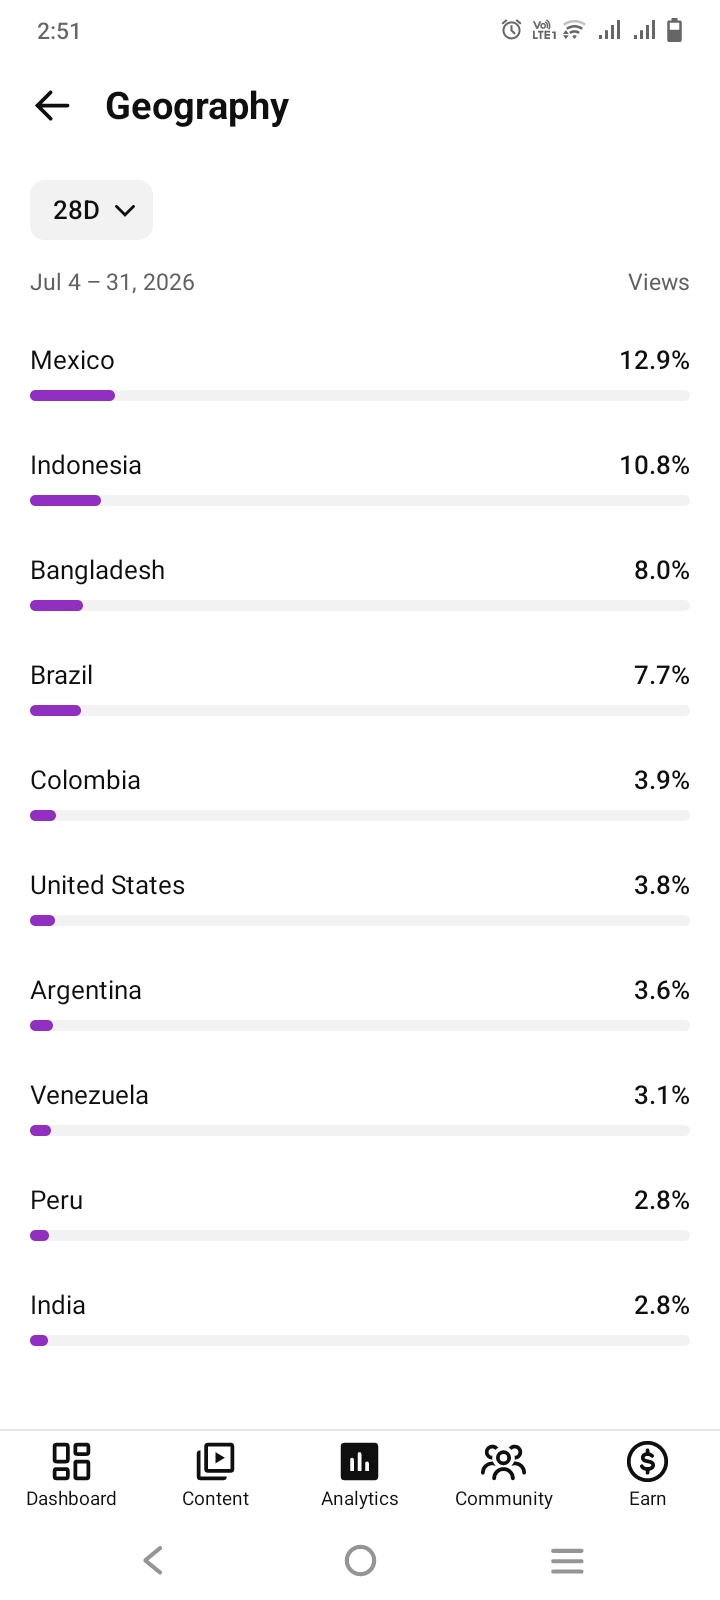Open the Content icon tab
The height and width of the screenshot is (1600, 720).
tap(215, 1461)
